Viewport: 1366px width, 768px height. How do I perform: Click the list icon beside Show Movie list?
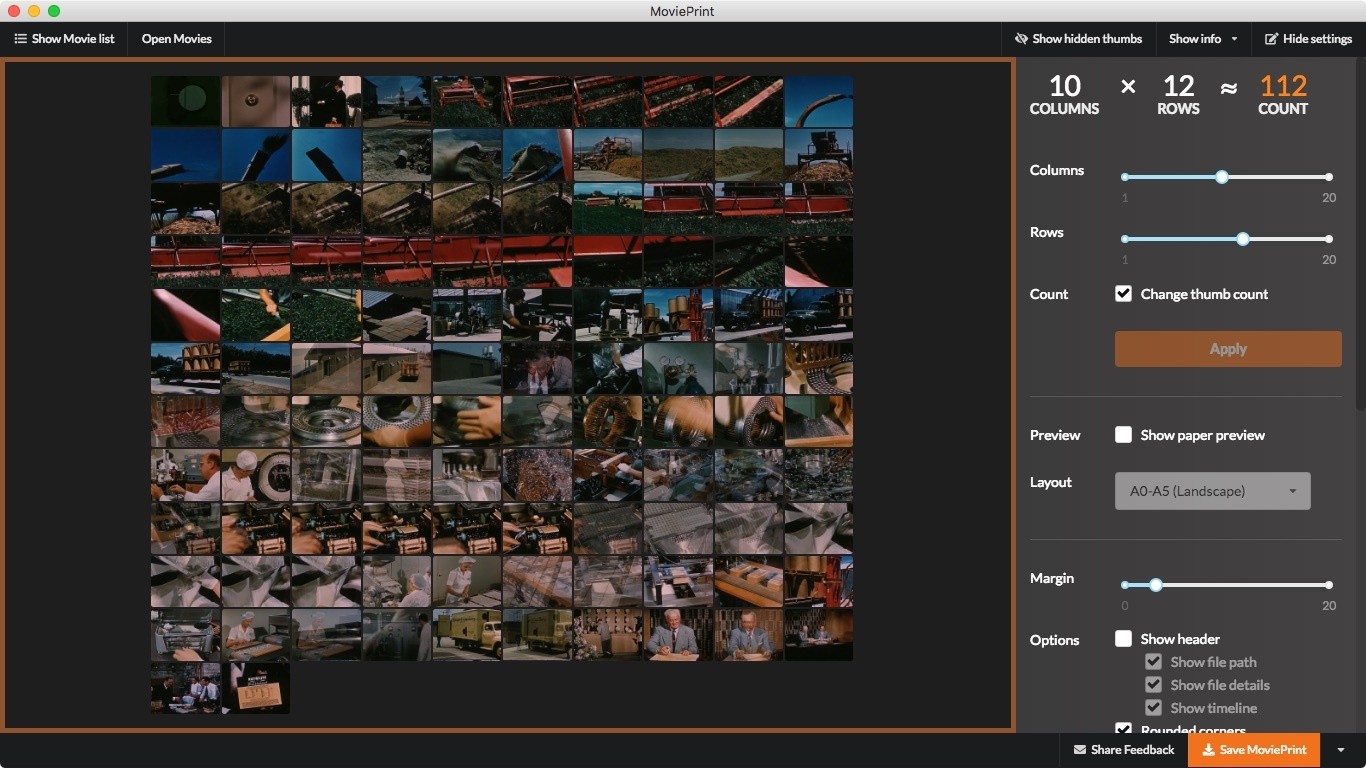20,39
